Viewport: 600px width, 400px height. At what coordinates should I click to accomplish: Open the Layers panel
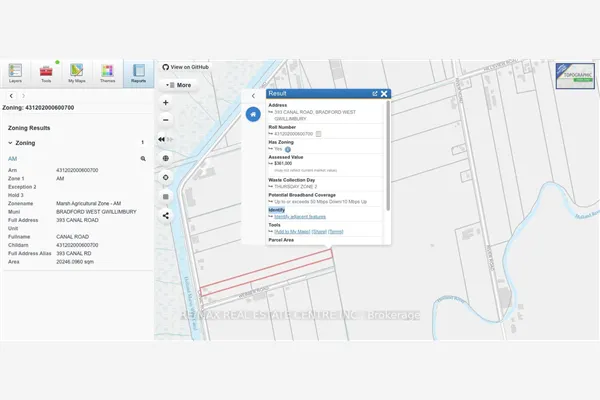click(x=15, y=73)
